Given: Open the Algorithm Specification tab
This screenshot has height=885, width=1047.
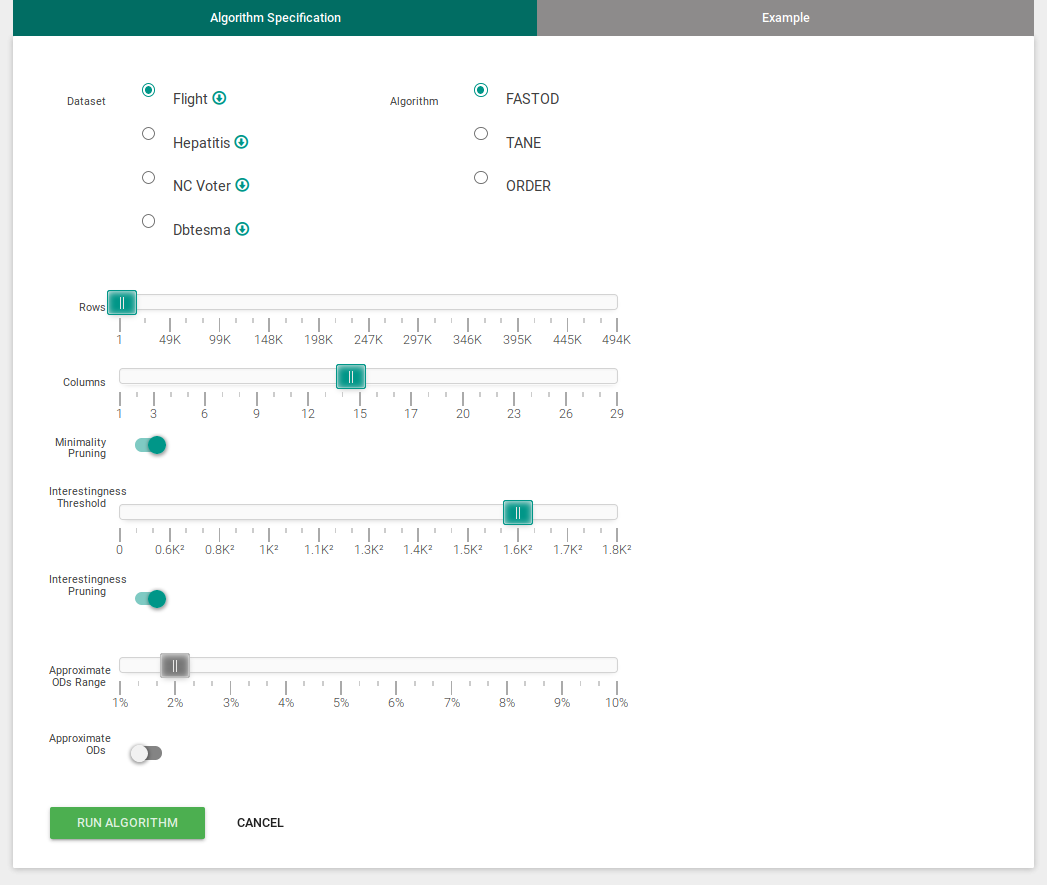Looking at the screenshot, I should click(275, 18).
